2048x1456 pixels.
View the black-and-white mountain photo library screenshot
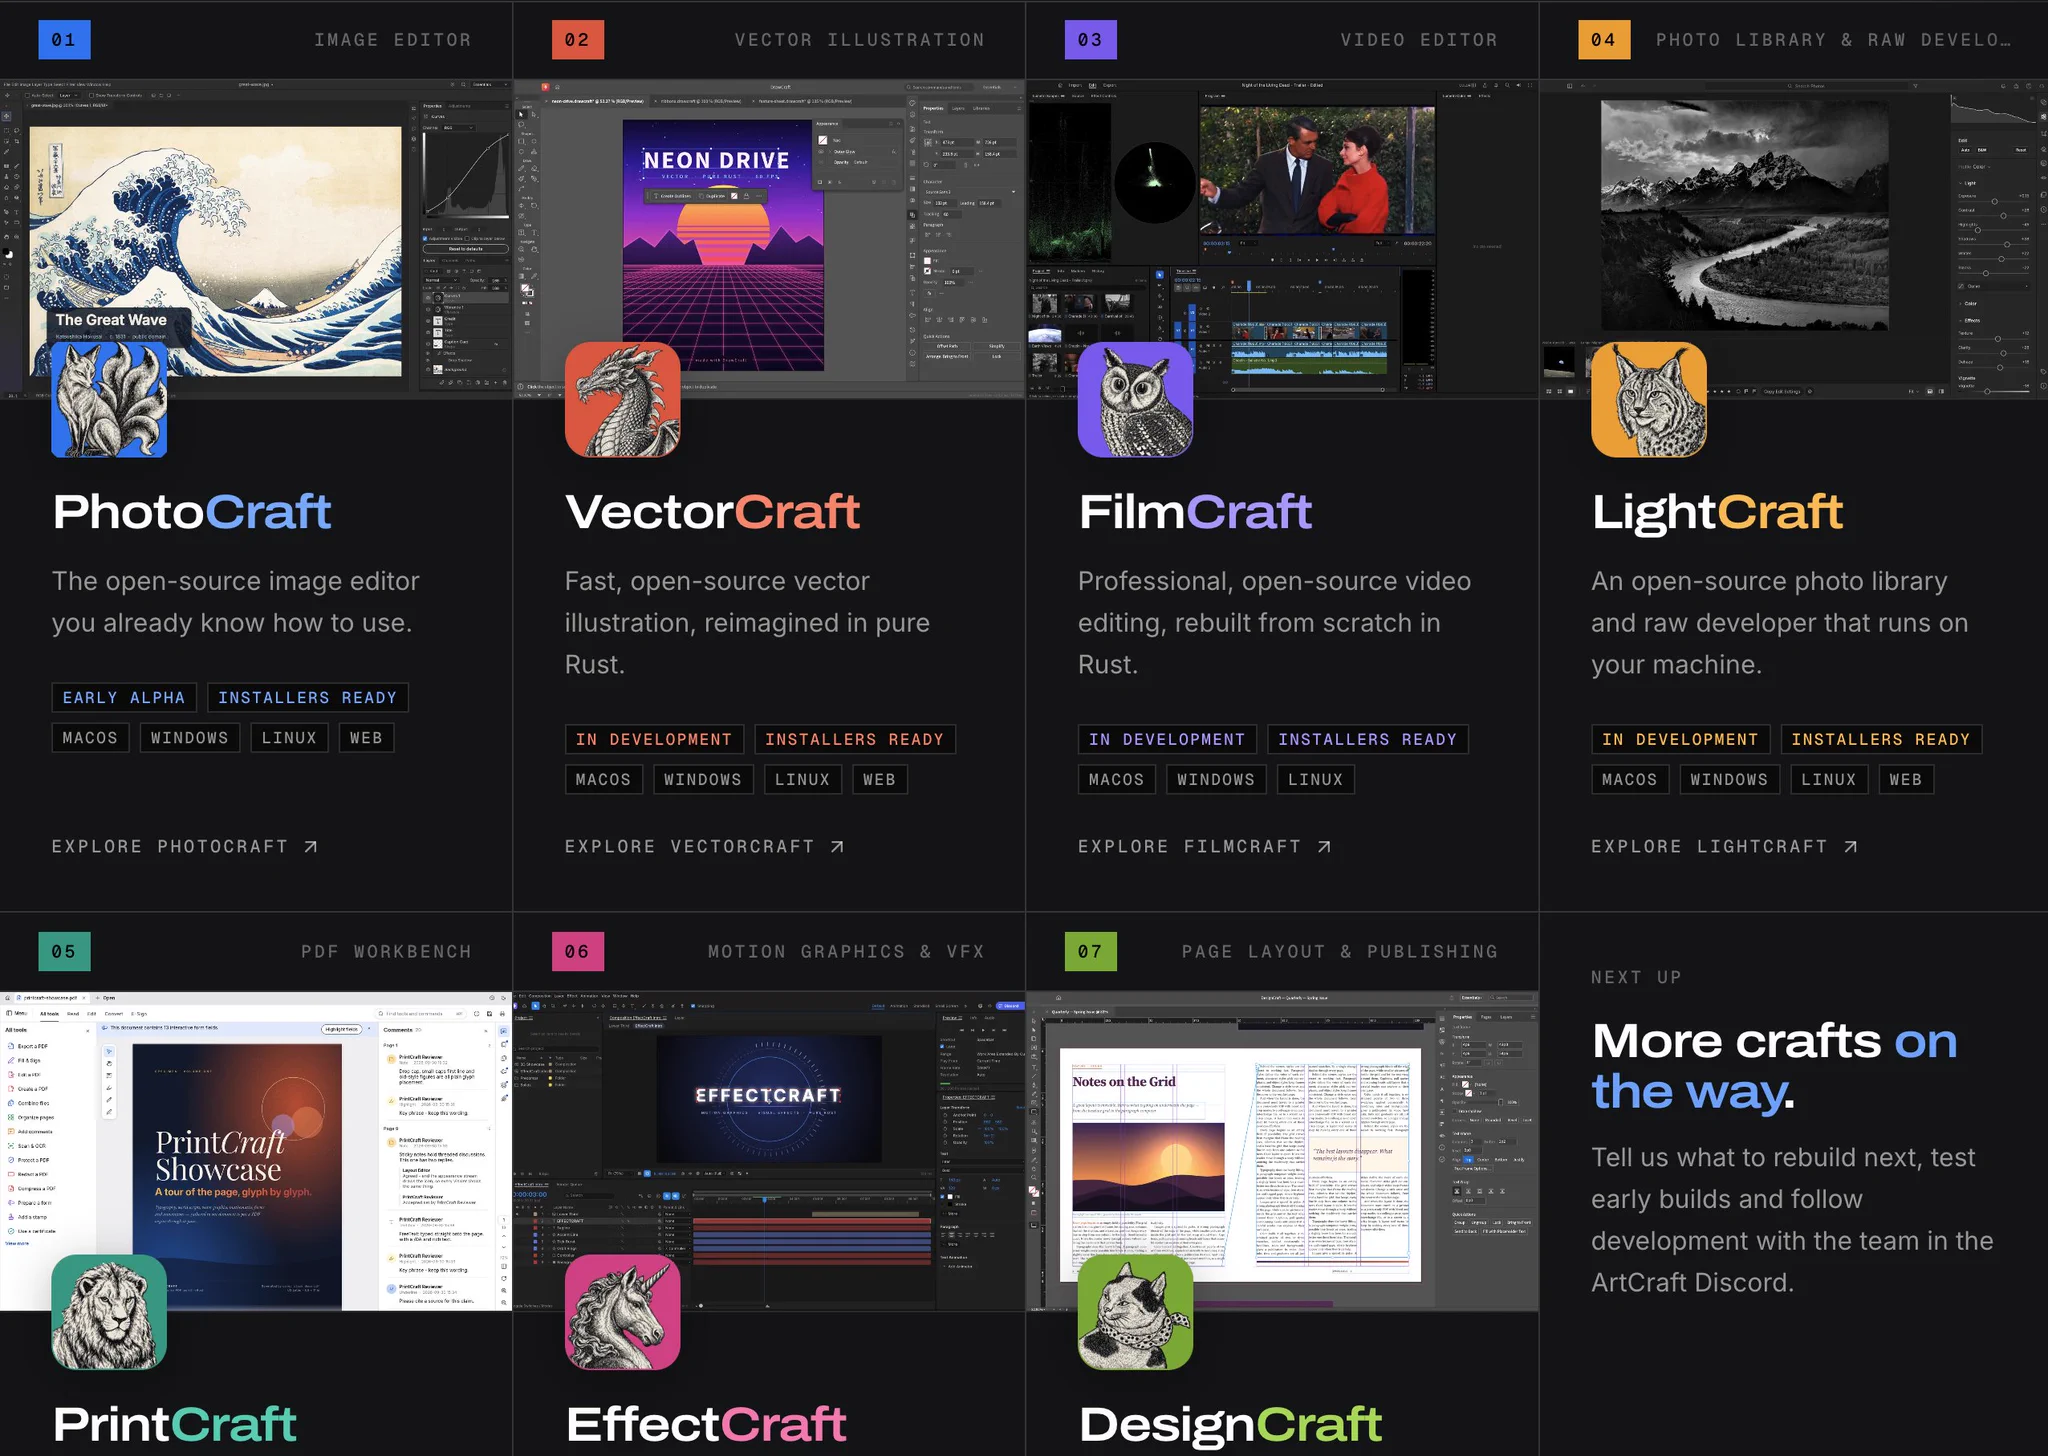pos(1794,240)
